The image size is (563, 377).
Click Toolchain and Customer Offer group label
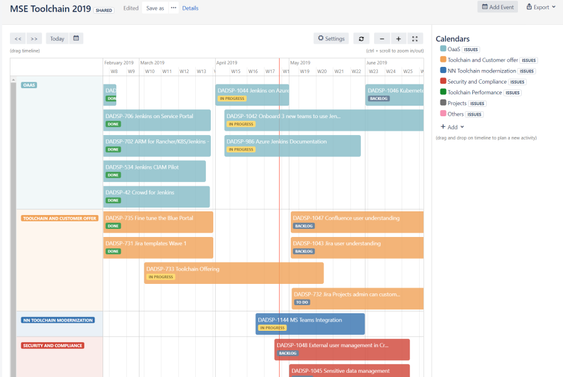pos(59,218)
